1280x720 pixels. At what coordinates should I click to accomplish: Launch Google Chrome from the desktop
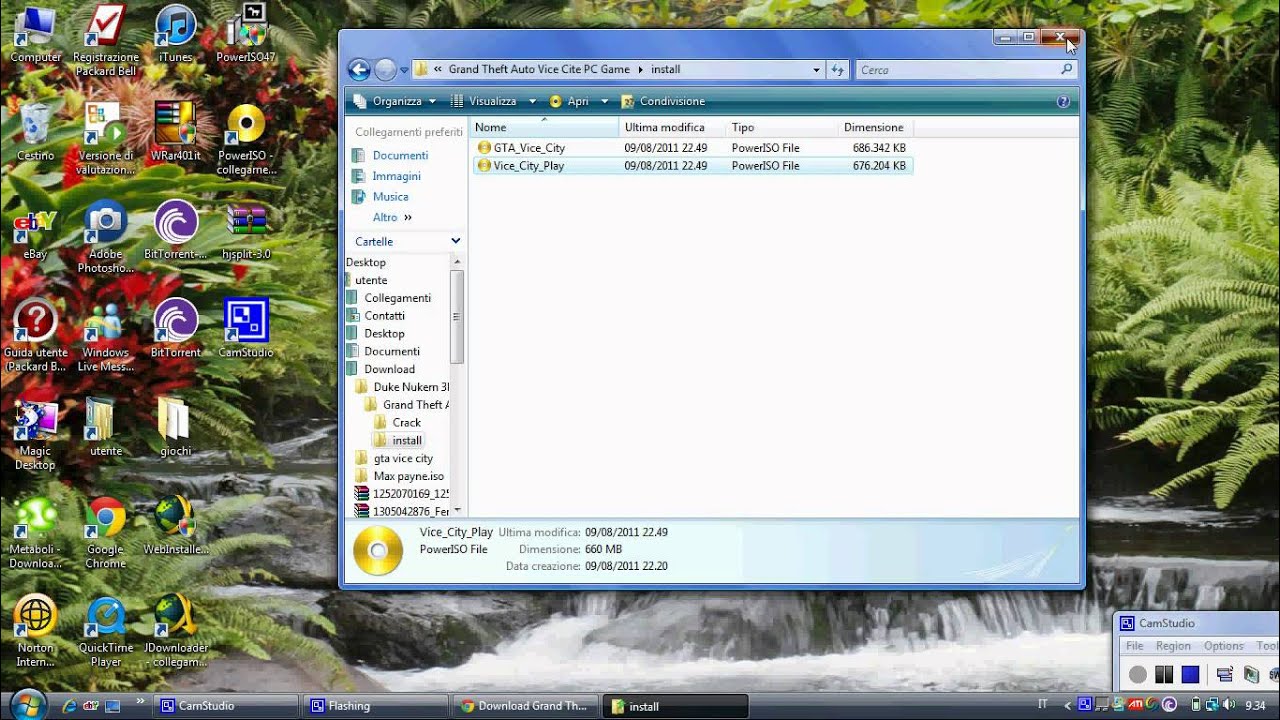click(x=105, y=533)
